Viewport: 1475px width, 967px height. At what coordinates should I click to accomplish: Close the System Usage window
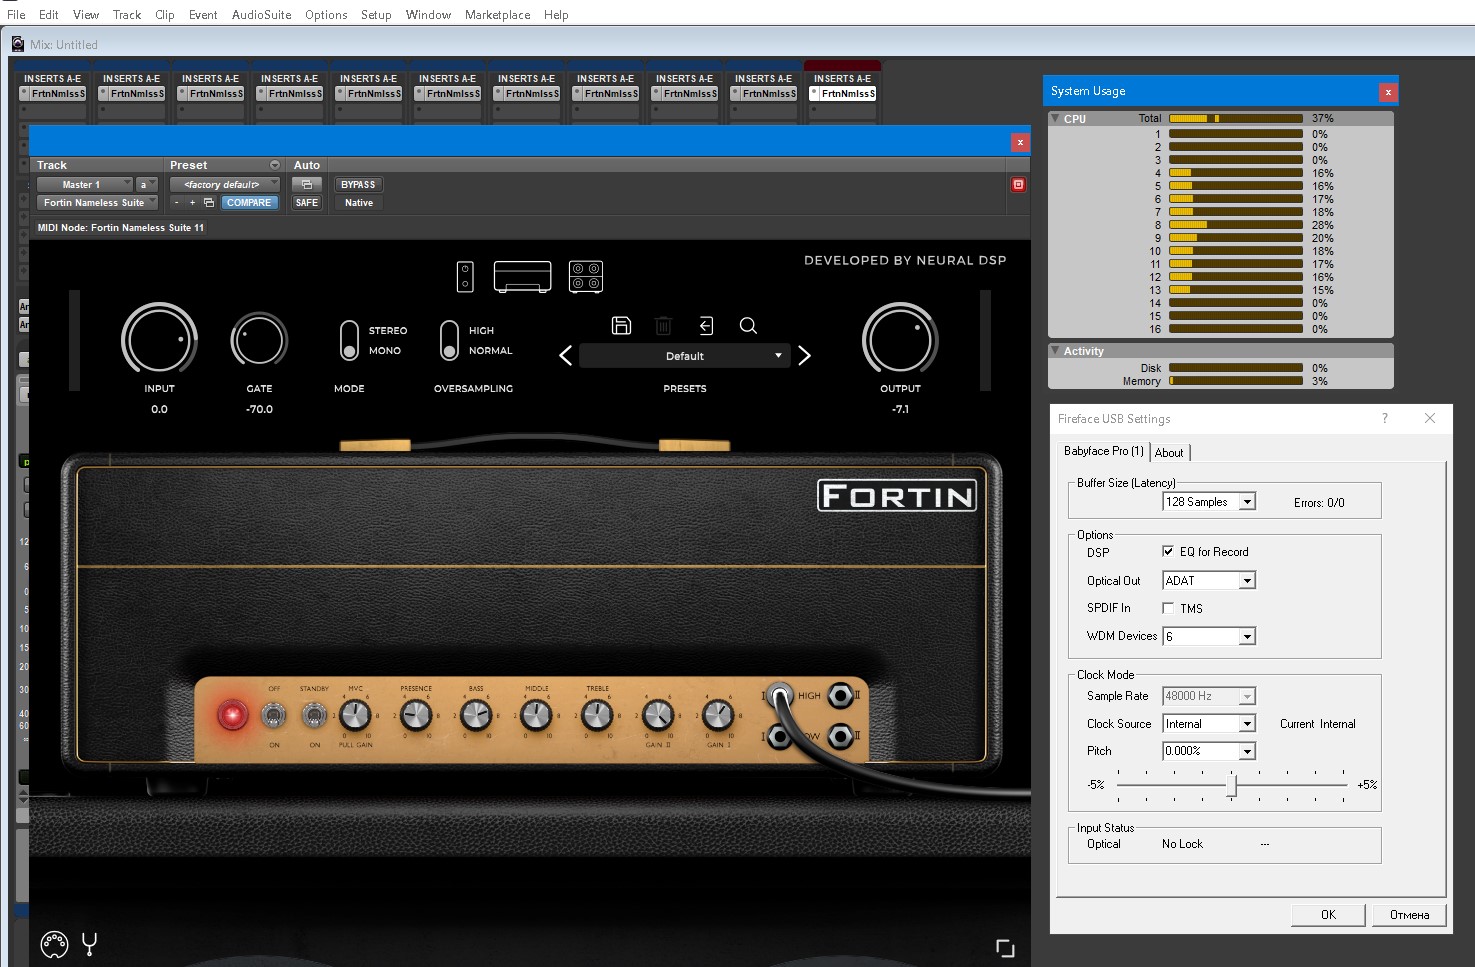coord(1387,92)
